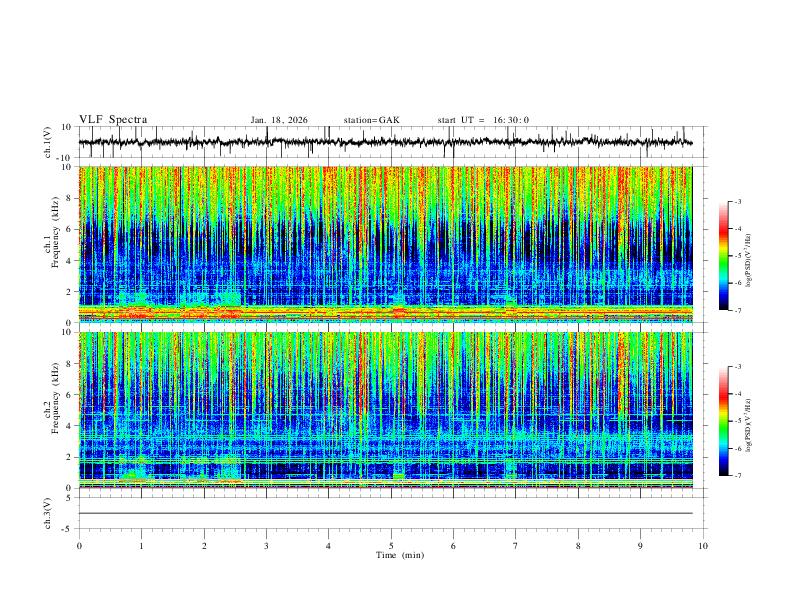Click the time axis tick label "7"
Viewport: 792px width, 612px height.
516,546
